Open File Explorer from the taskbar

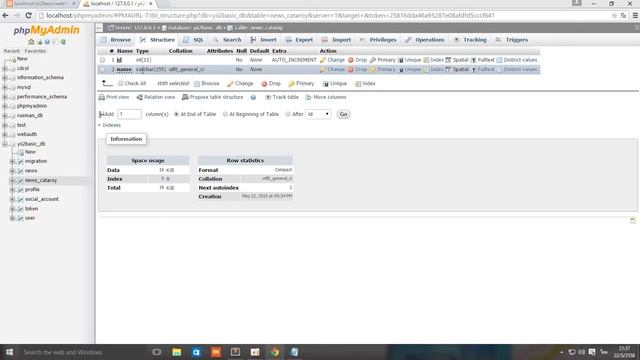point(176,352)
